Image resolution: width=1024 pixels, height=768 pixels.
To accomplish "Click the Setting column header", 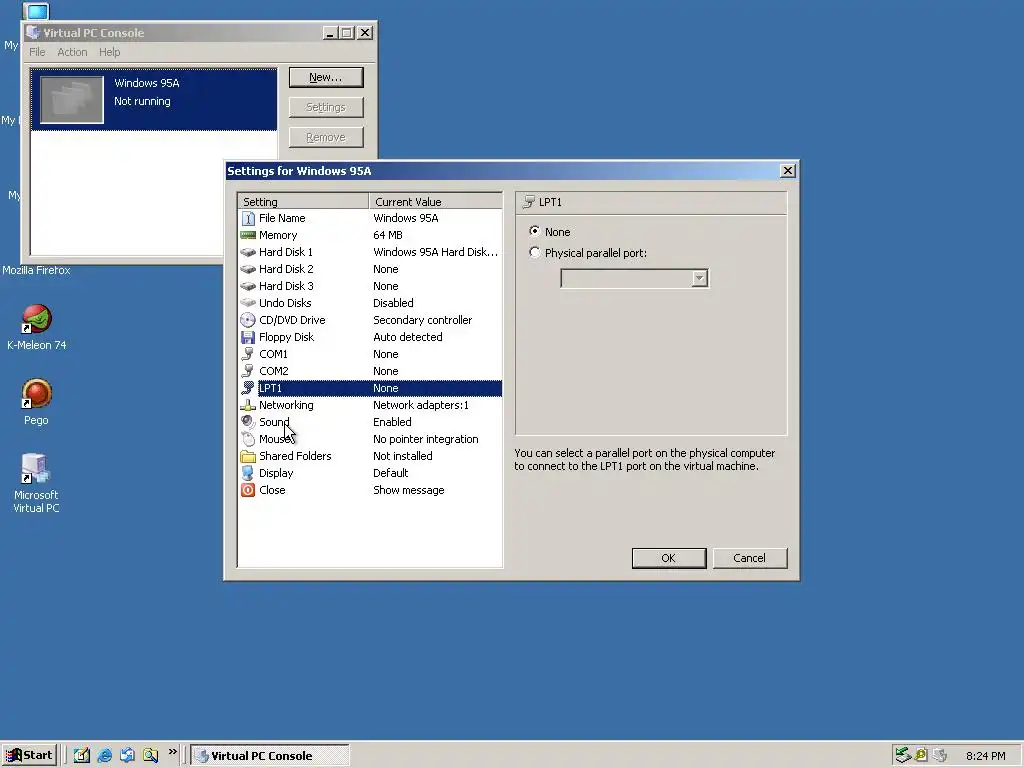I will pos(303,202).
